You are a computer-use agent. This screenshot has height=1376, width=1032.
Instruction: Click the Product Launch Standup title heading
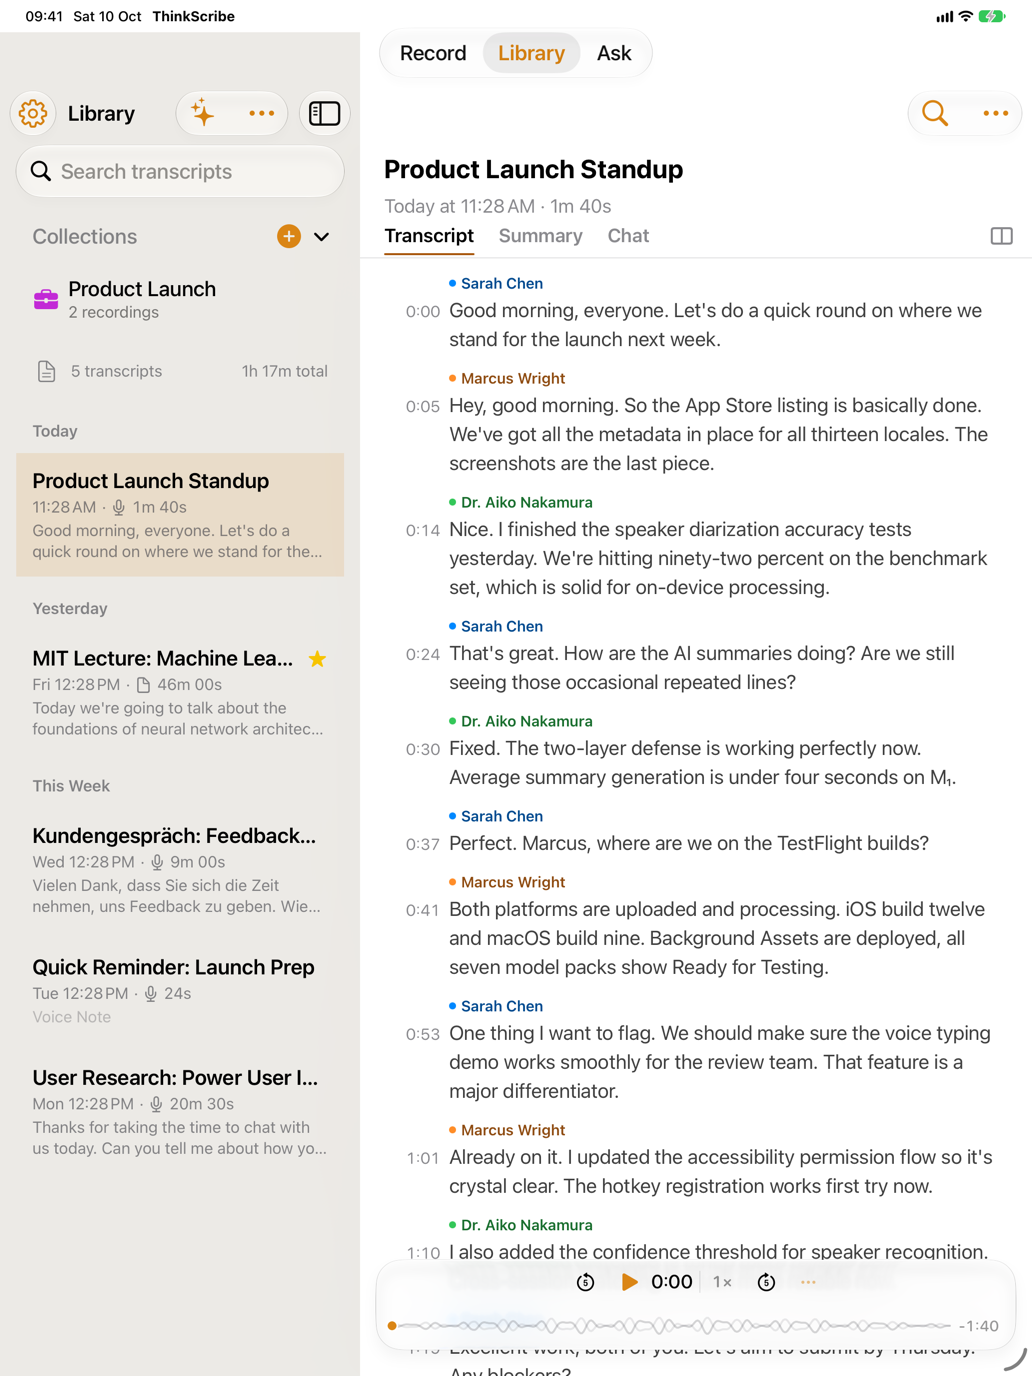534,170
